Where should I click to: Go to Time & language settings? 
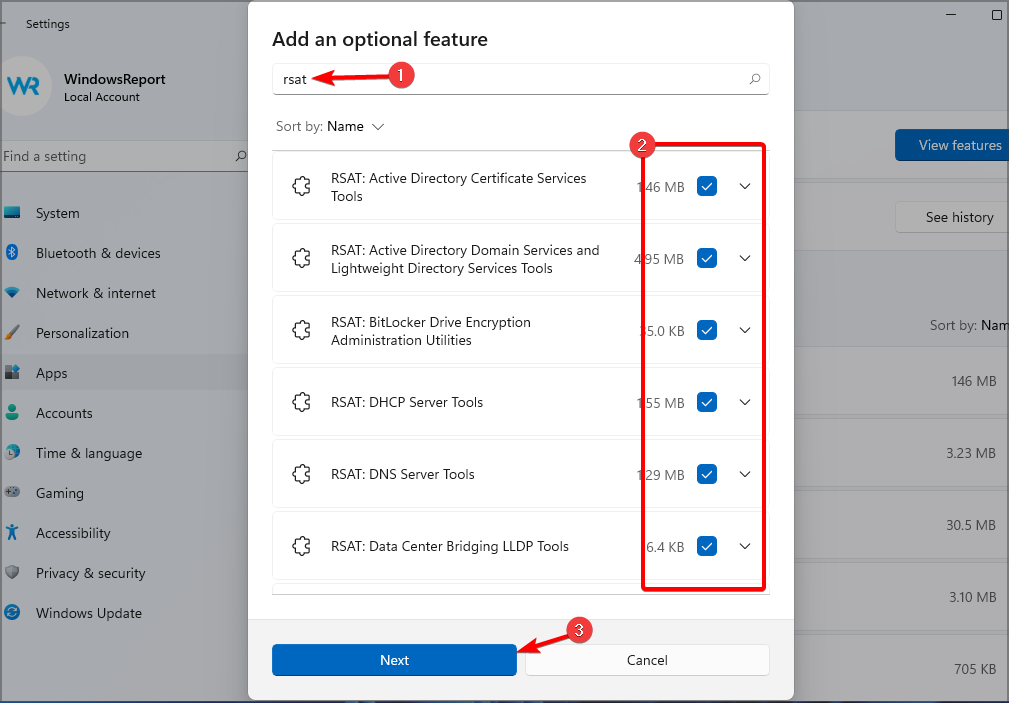point(88,453)
